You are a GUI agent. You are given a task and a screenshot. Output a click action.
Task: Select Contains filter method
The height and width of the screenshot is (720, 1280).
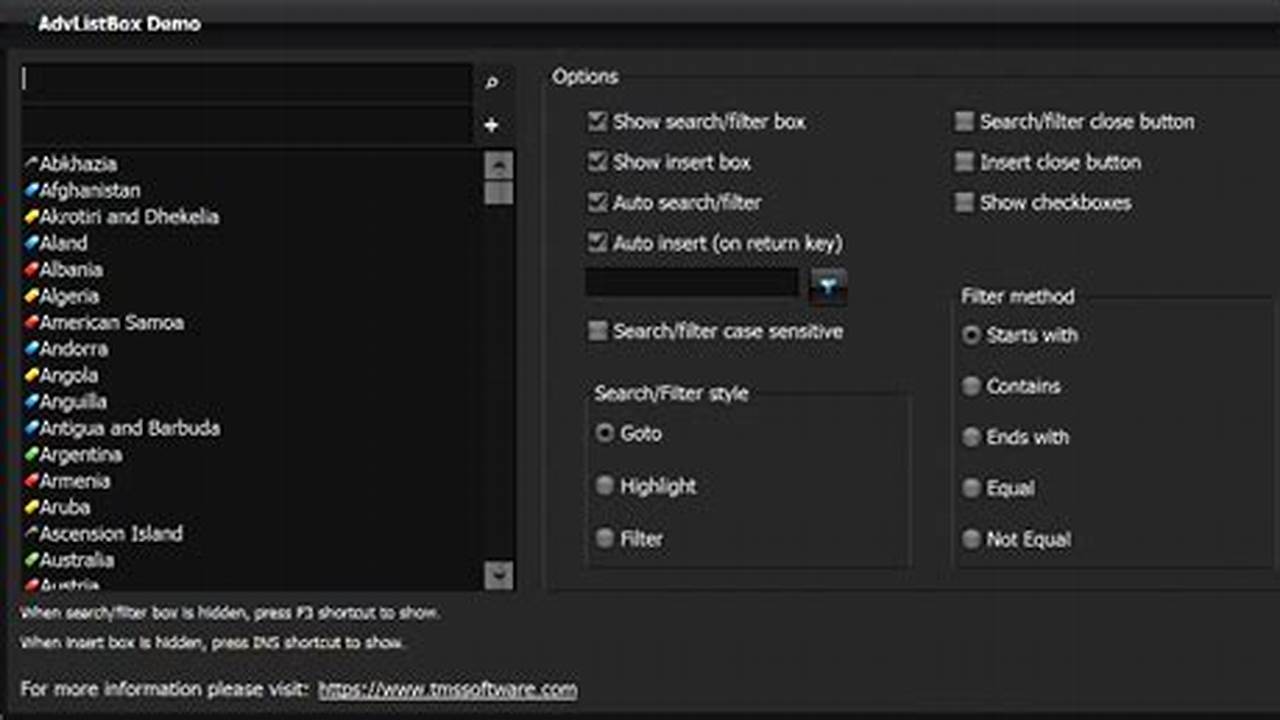coord(971,386)
